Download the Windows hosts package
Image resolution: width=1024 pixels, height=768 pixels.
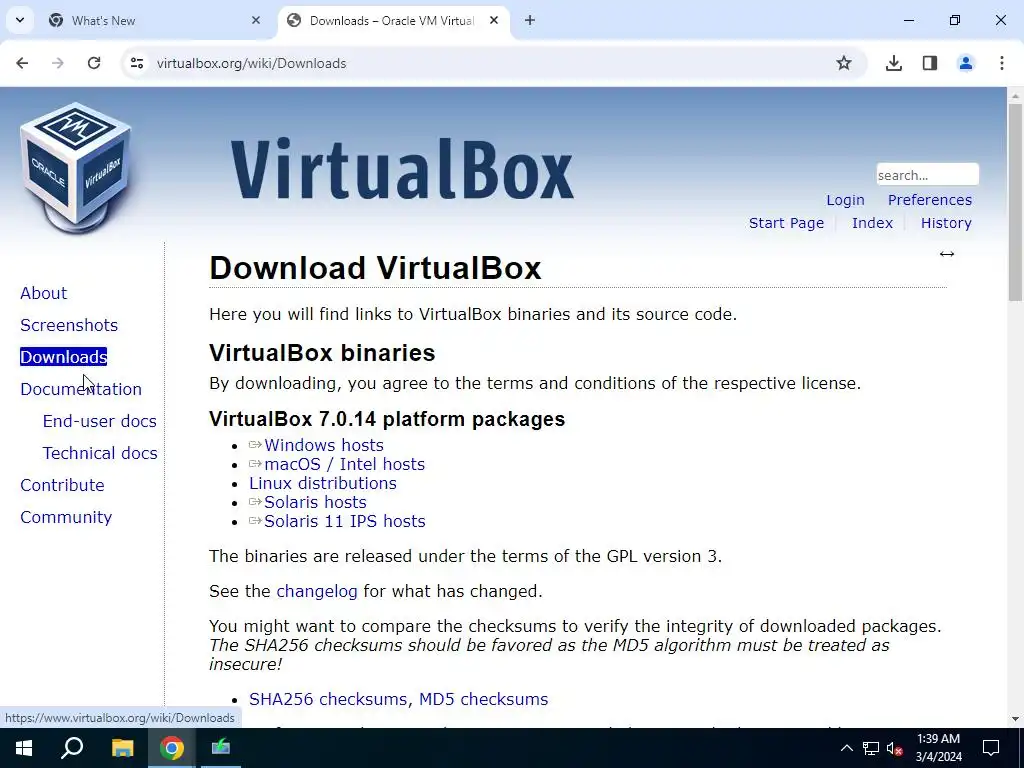click(x=323, y=445)
